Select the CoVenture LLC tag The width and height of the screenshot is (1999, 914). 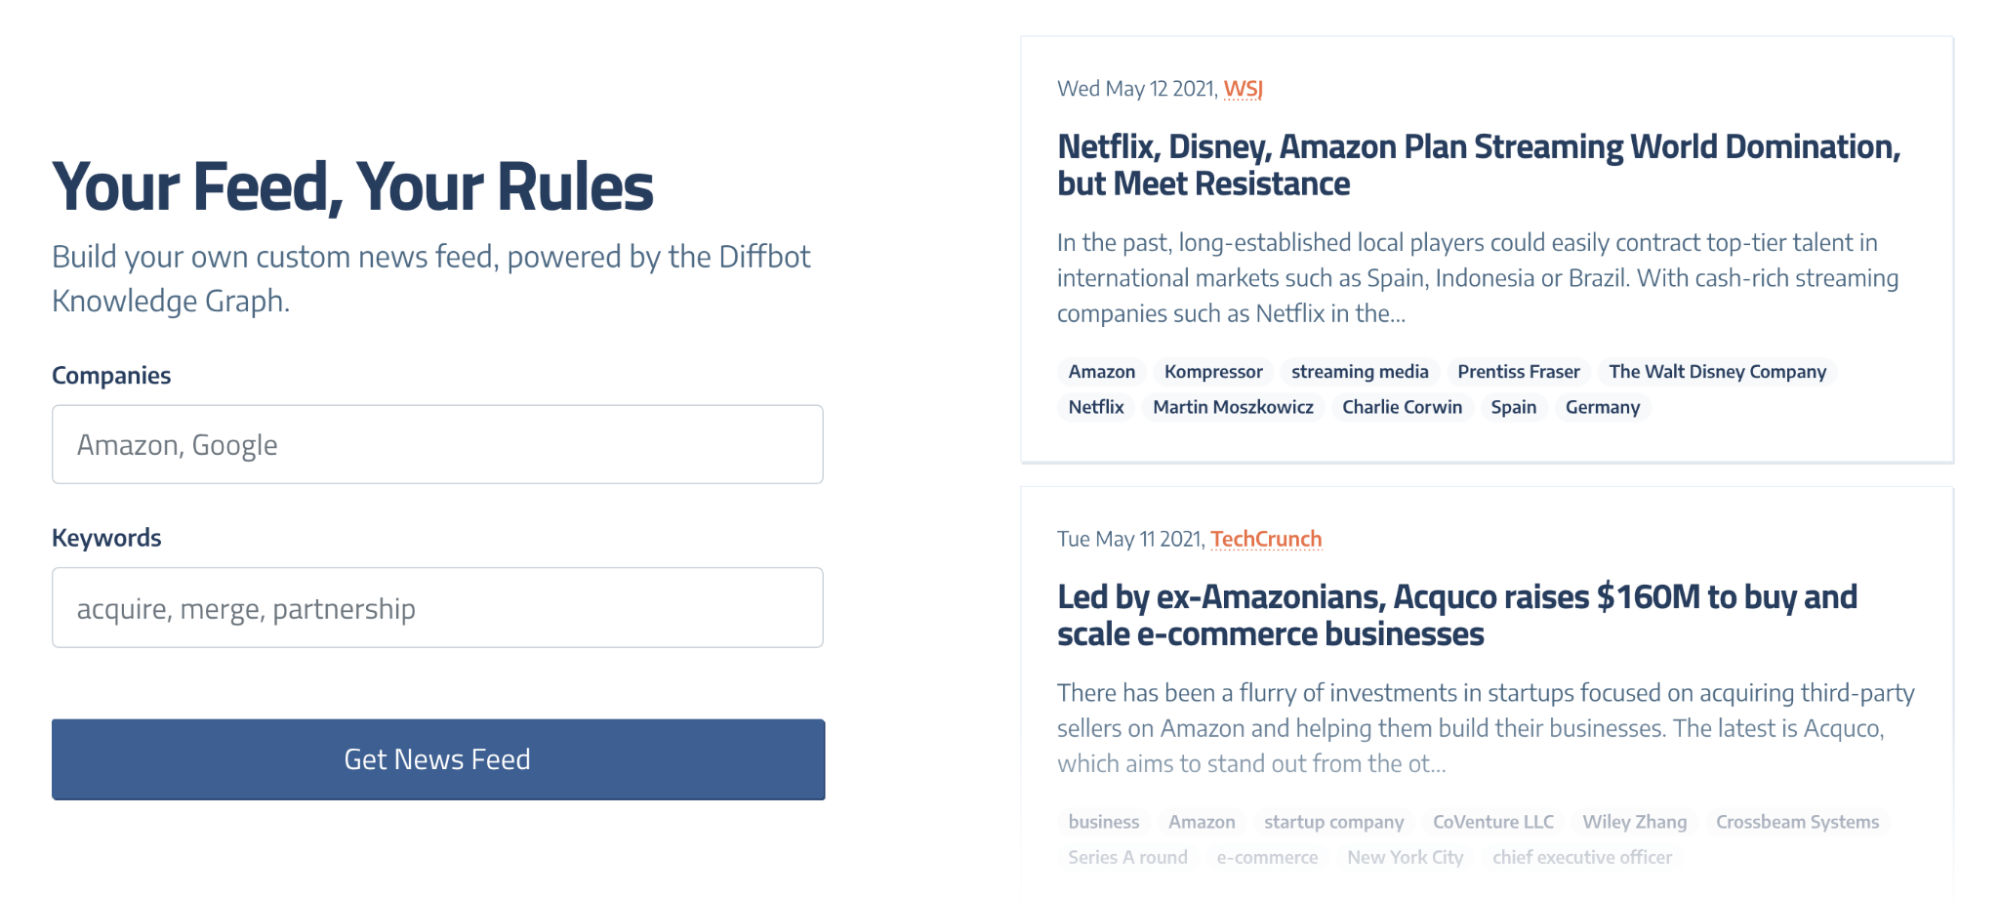click(x=1493, y=822)
